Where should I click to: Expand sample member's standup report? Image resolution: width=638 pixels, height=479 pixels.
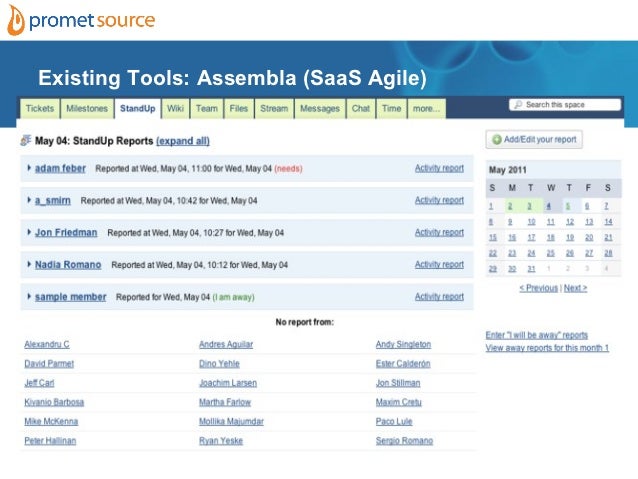pyautogui.click(x=29, y=296)
